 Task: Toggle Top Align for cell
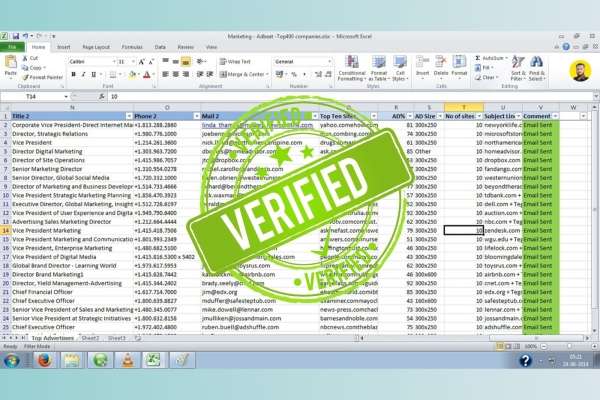click(166, 61)
